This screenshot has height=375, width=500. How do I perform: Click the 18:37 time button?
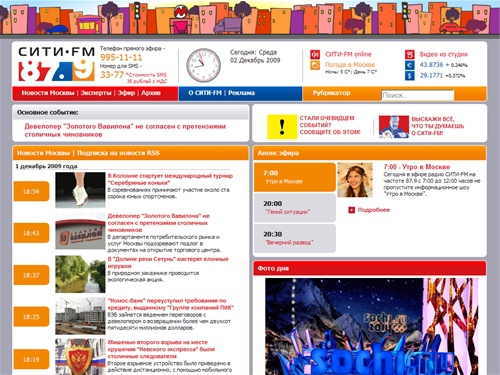point(31,275)
